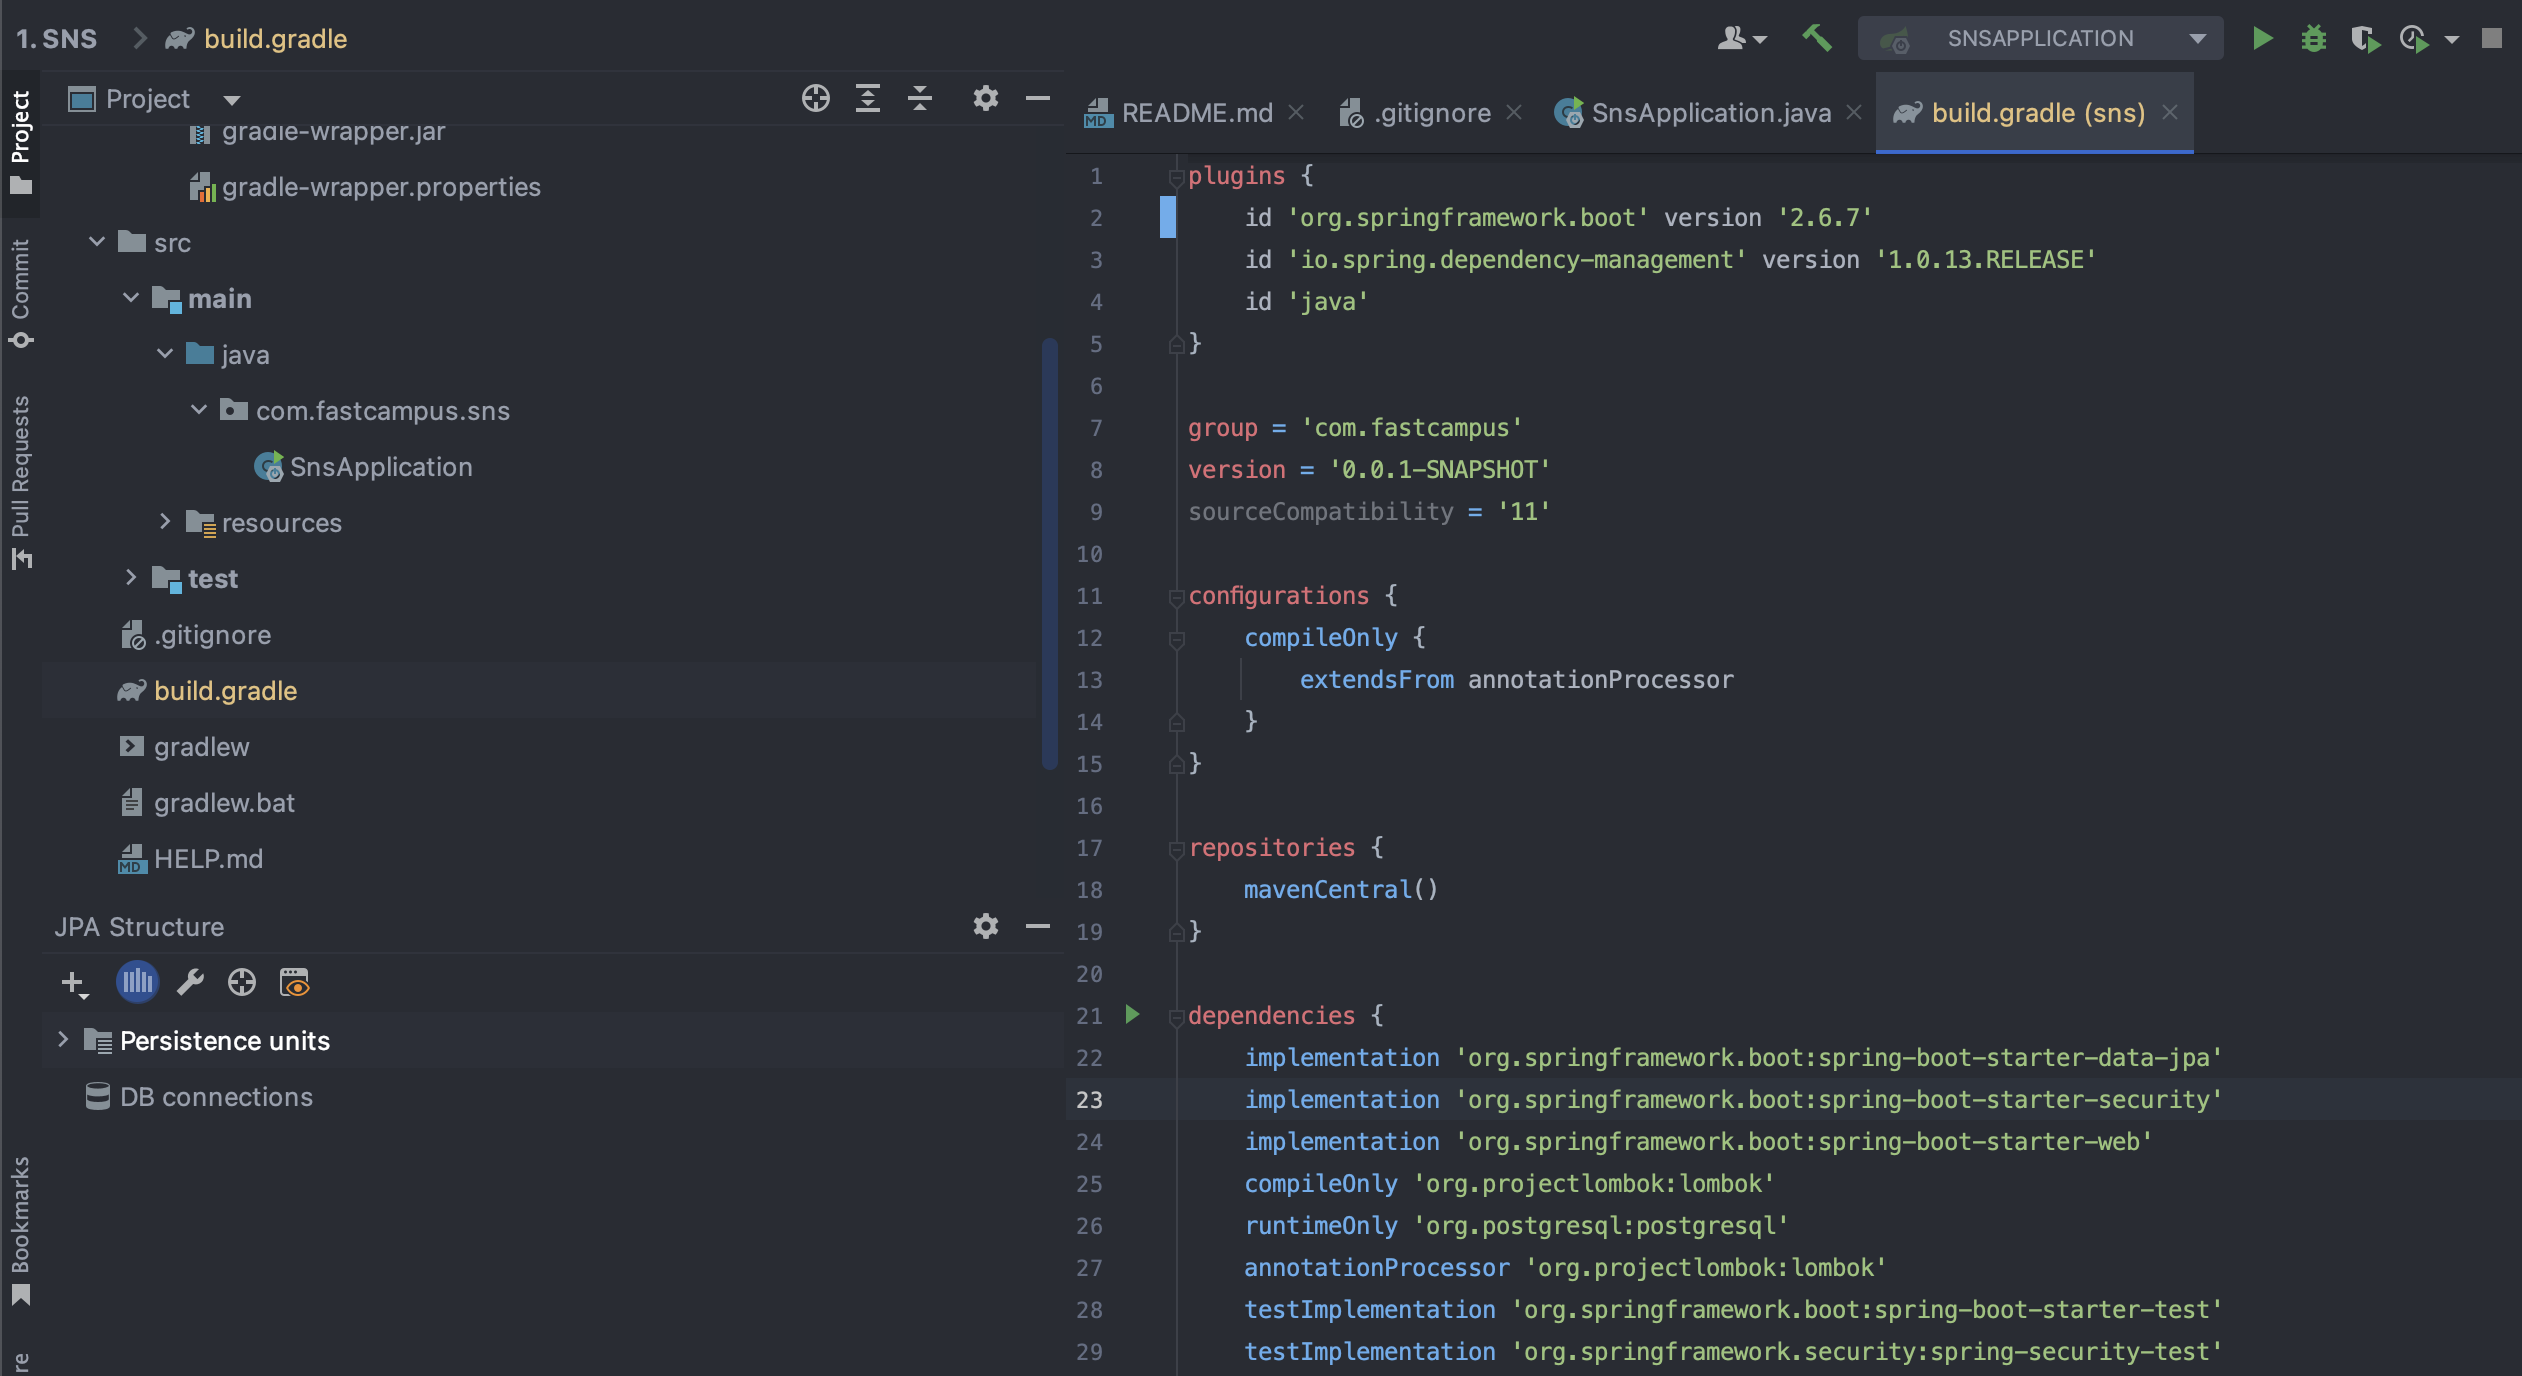This screenshot has height=1376, width=2522.
Task: Toggle the blue grouping button in JPA Structure
Action: (137, 983)
